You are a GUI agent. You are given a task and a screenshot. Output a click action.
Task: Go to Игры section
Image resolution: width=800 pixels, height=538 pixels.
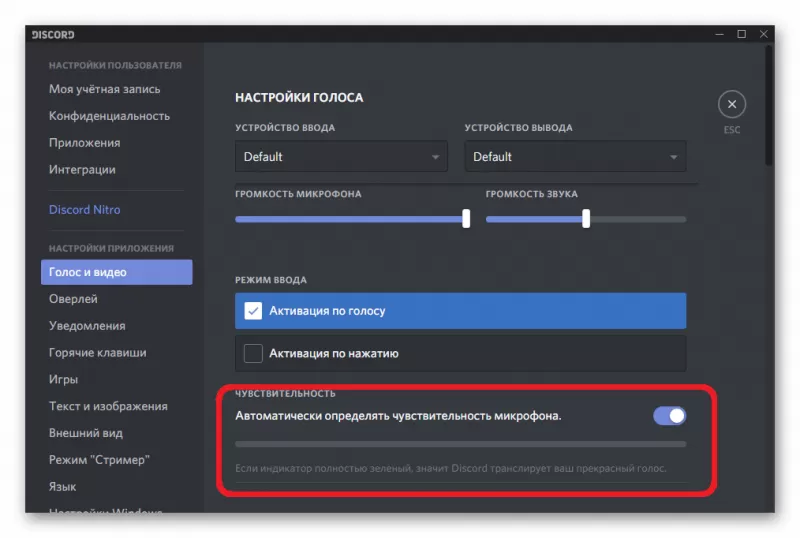[x=63, y=379]
